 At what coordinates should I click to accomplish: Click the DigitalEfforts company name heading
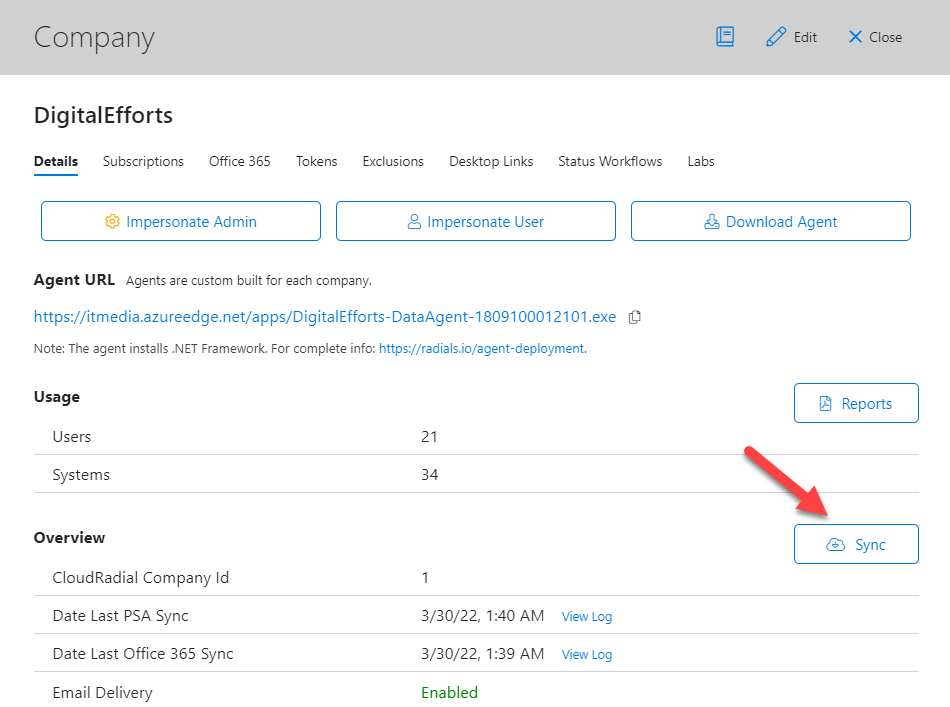[104, 115]
